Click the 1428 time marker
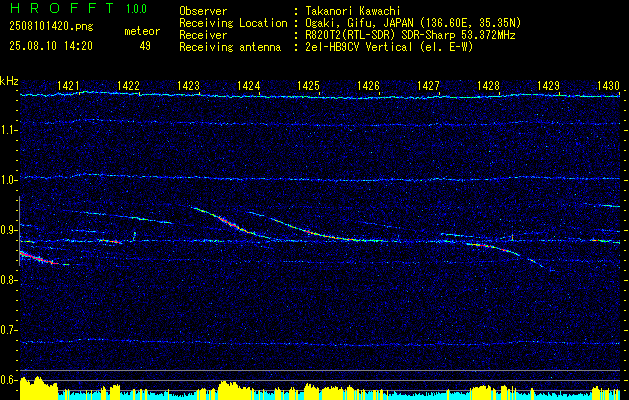This screenshot has height=400, width=629. [x=489, y=85]
